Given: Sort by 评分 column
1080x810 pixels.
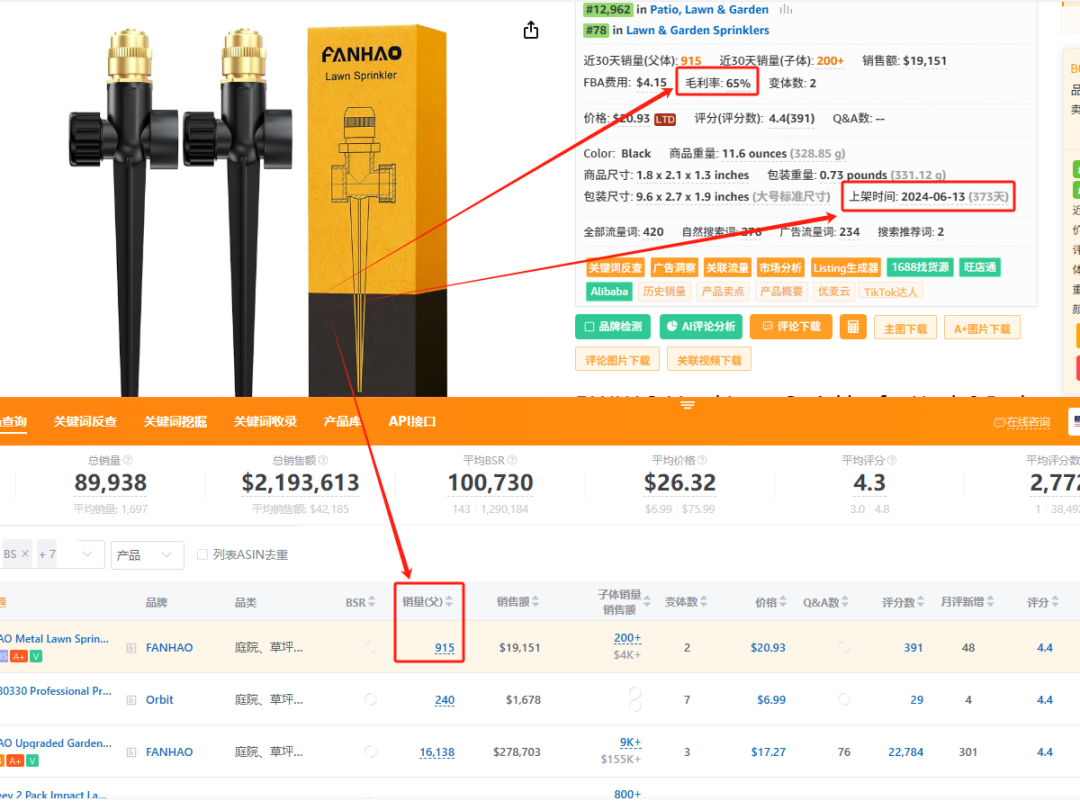Looking at the screenshot, I should (x=1055, y=602).
